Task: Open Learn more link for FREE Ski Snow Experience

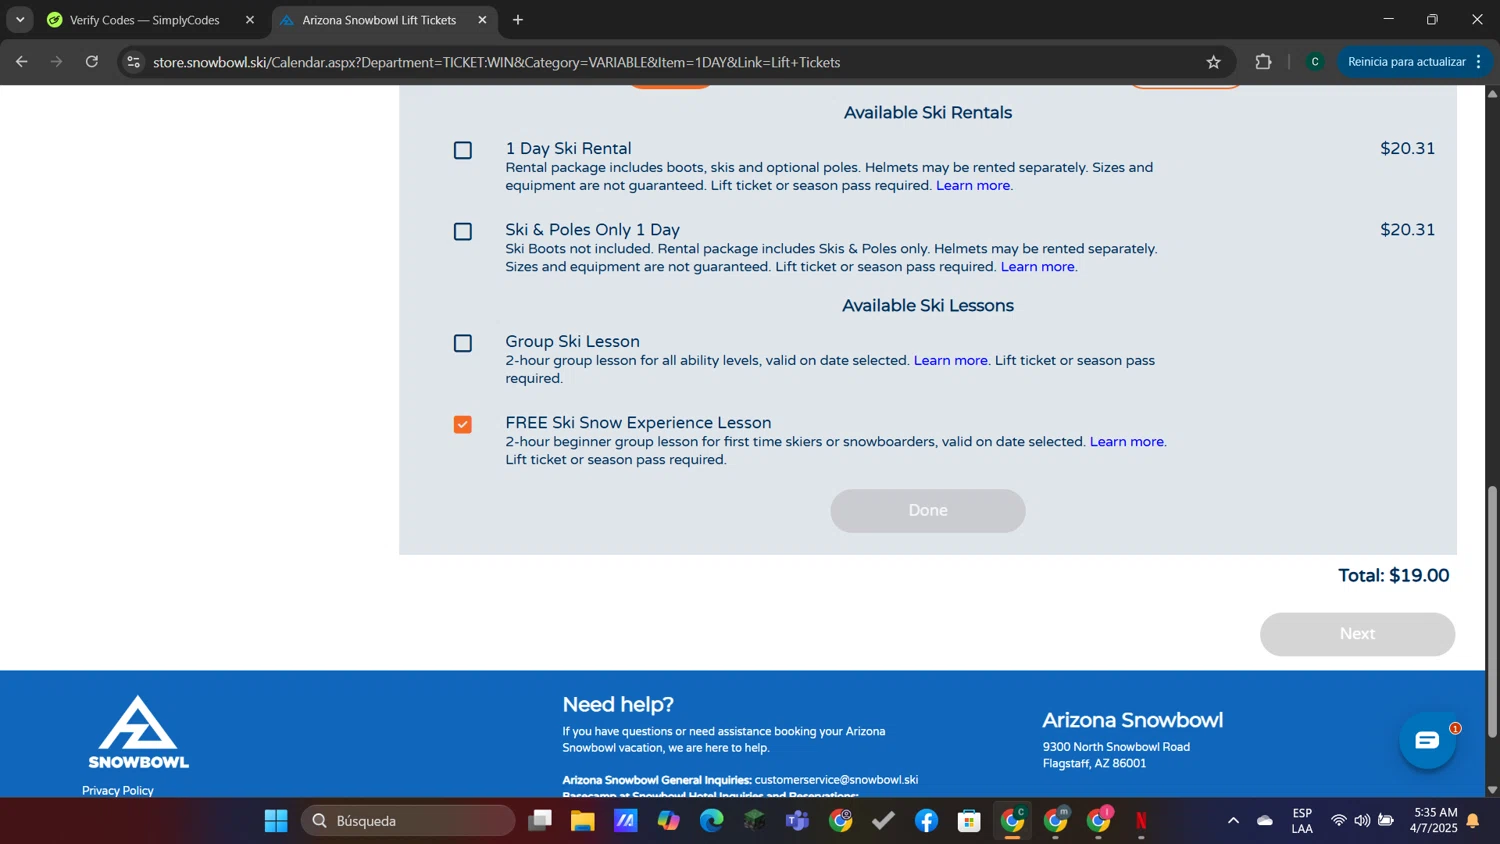Action: [x=1127, y=441]
